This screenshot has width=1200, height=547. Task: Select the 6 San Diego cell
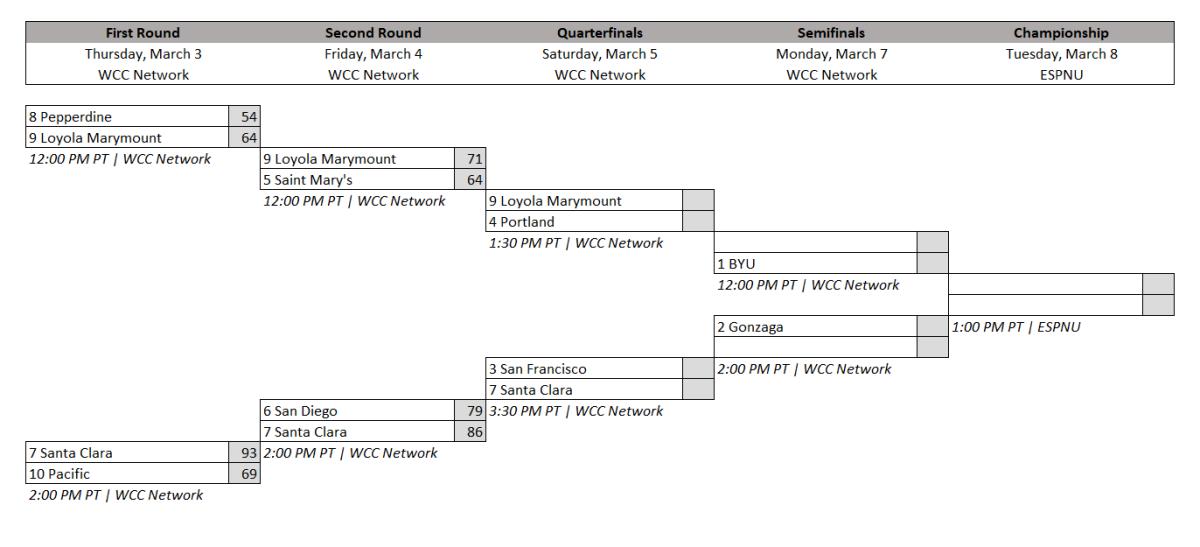(357, 411)
